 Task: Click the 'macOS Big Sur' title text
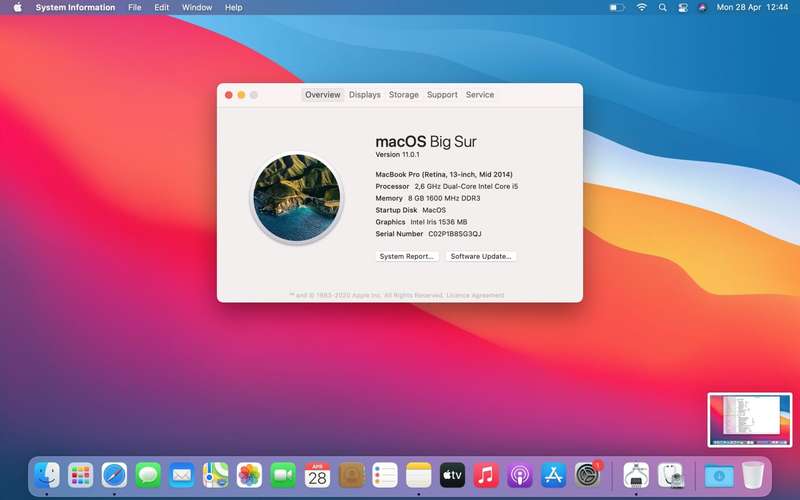click(426, 141)
